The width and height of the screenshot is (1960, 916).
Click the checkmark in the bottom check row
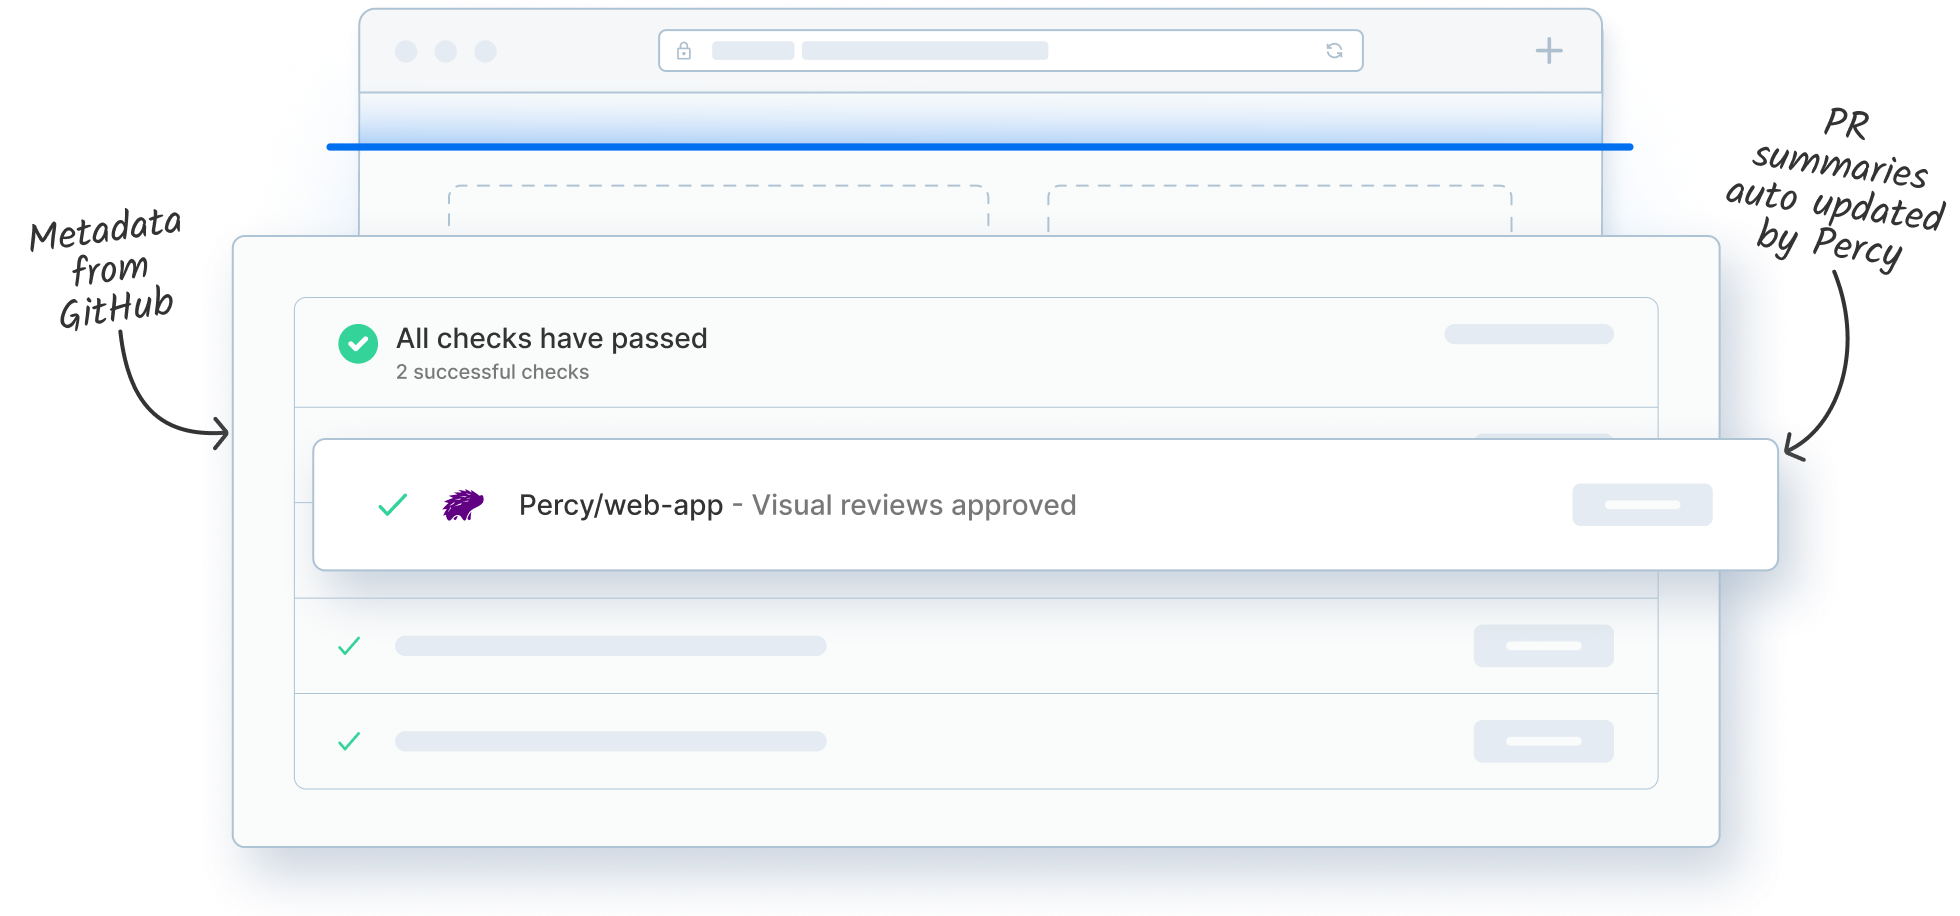(349, 741)
